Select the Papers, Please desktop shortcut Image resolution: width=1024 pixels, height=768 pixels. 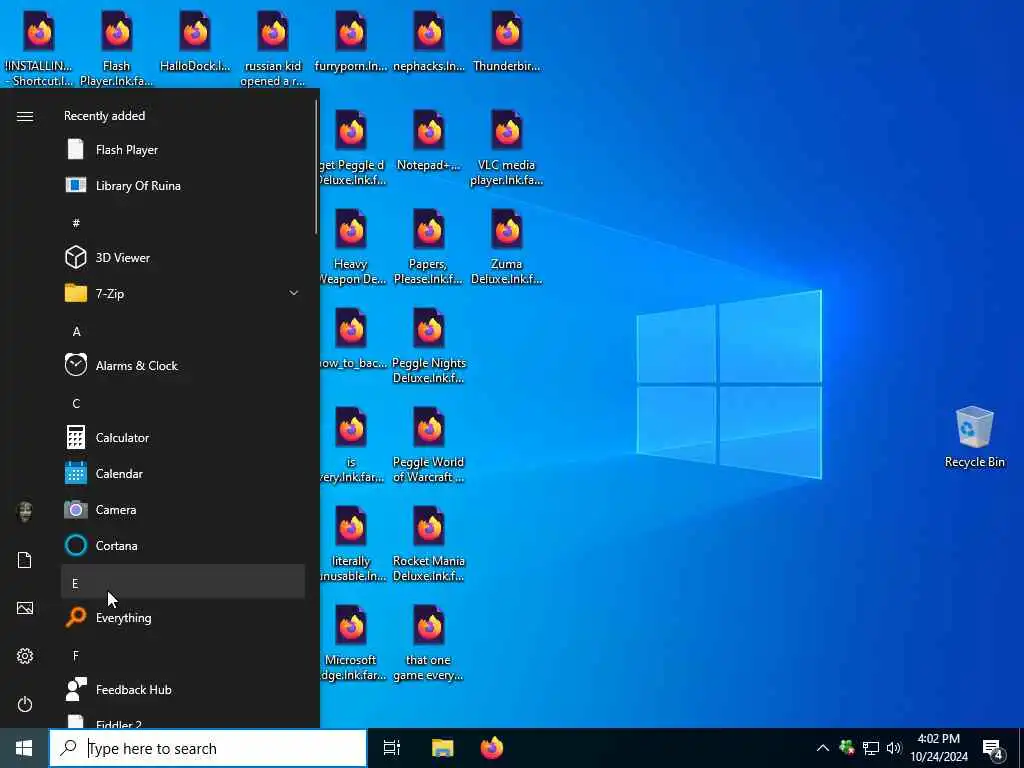[429, 247]
